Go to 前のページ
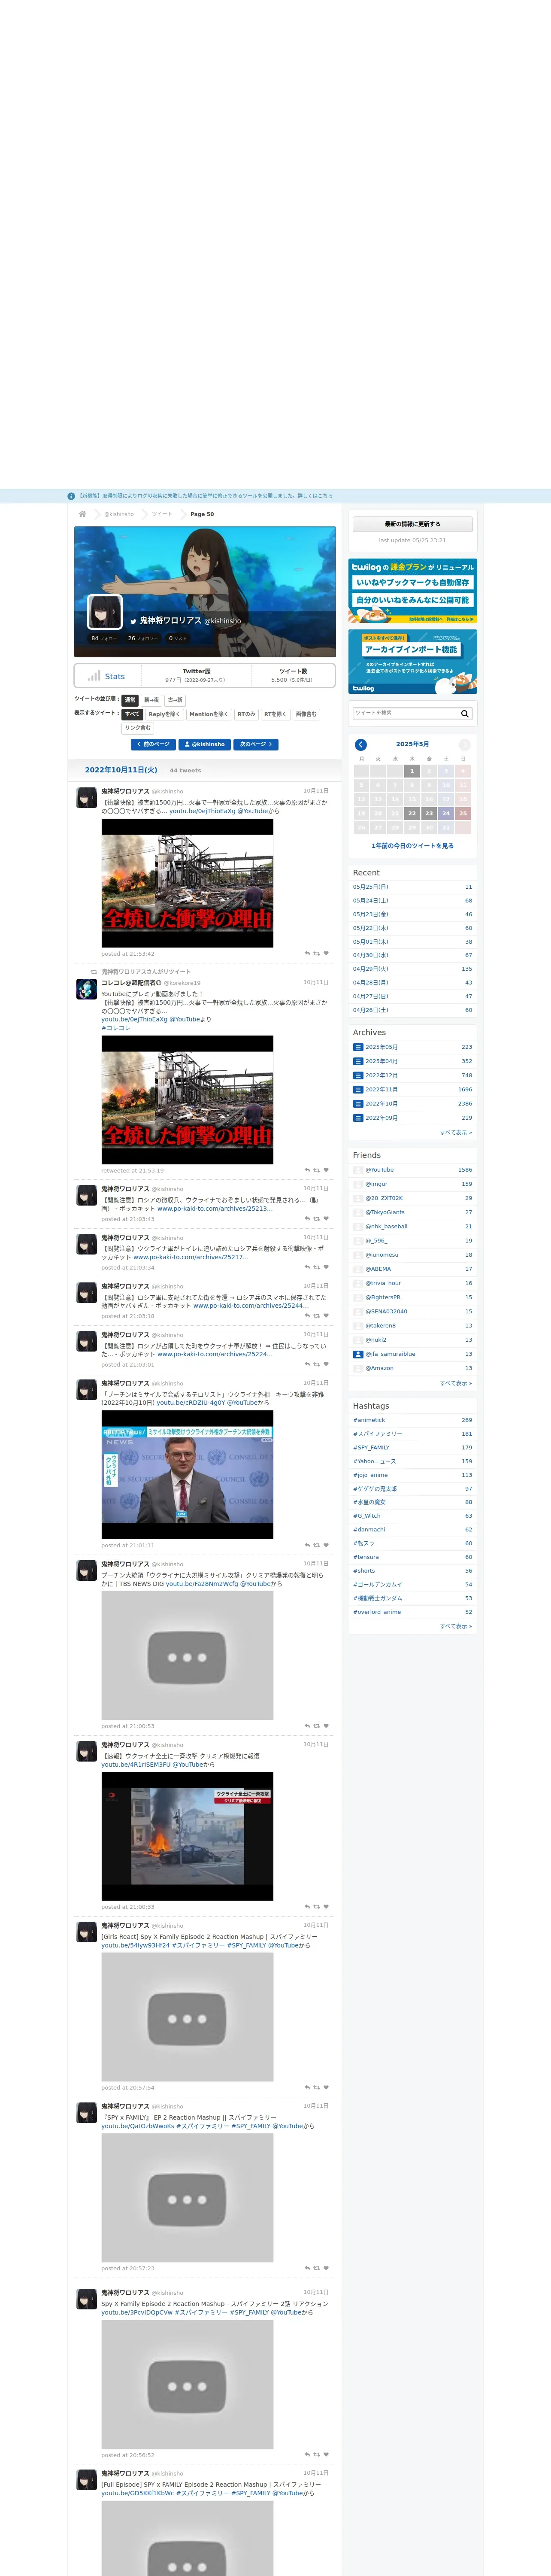The height and width of the screenshot is (2576, 551). [x=153, y=744]
